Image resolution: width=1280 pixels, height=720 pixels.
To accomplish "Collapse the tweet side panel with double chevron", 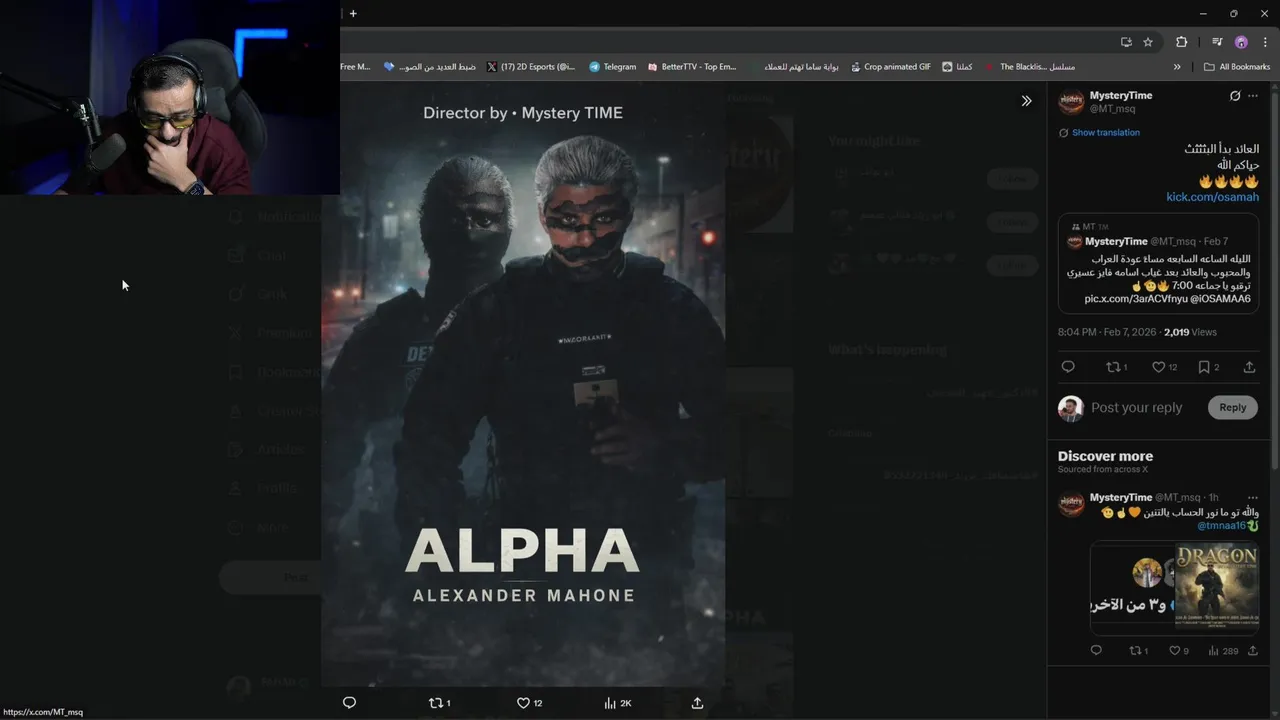I will point(1026,101).
